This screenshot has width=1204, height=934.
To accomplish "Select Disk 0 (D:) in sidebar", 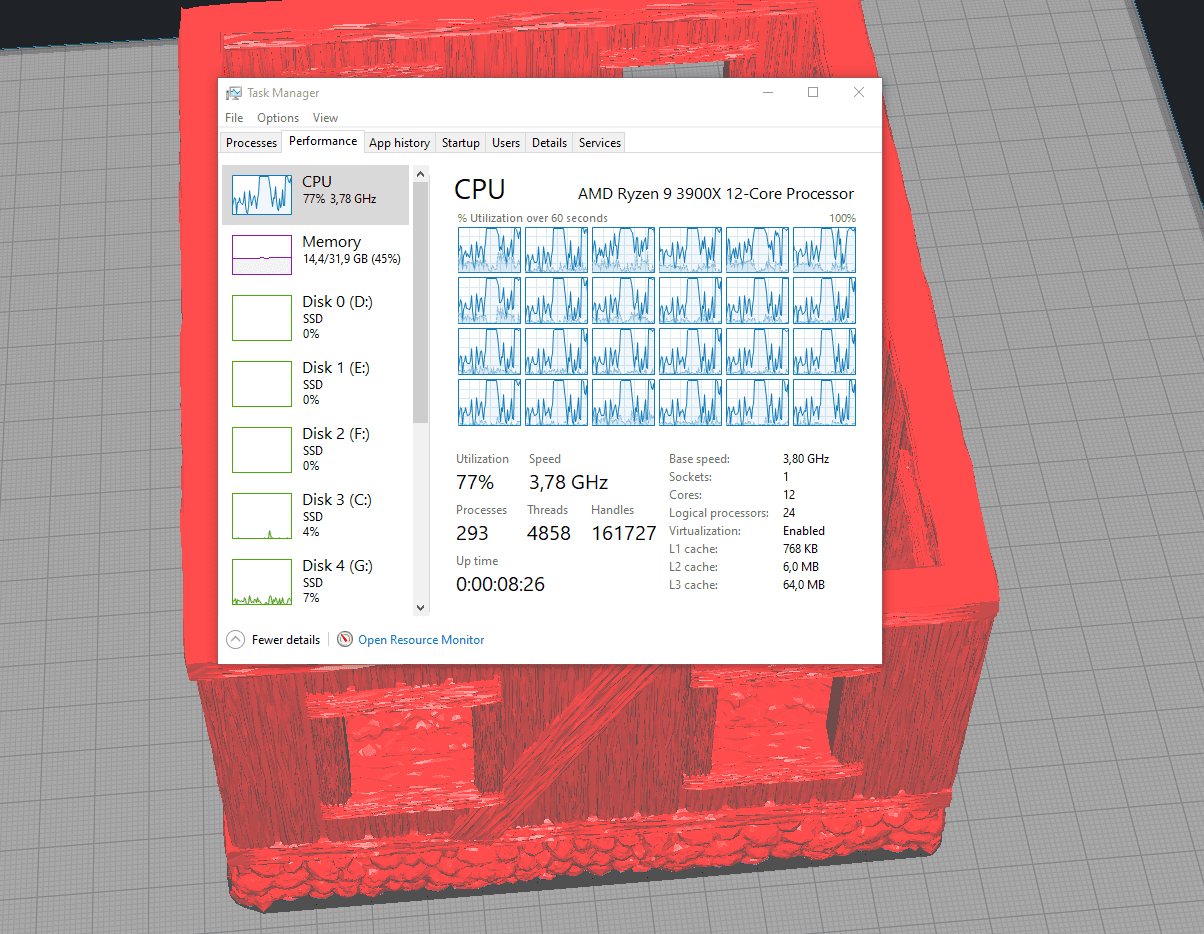I will click(x=315, y=317).
